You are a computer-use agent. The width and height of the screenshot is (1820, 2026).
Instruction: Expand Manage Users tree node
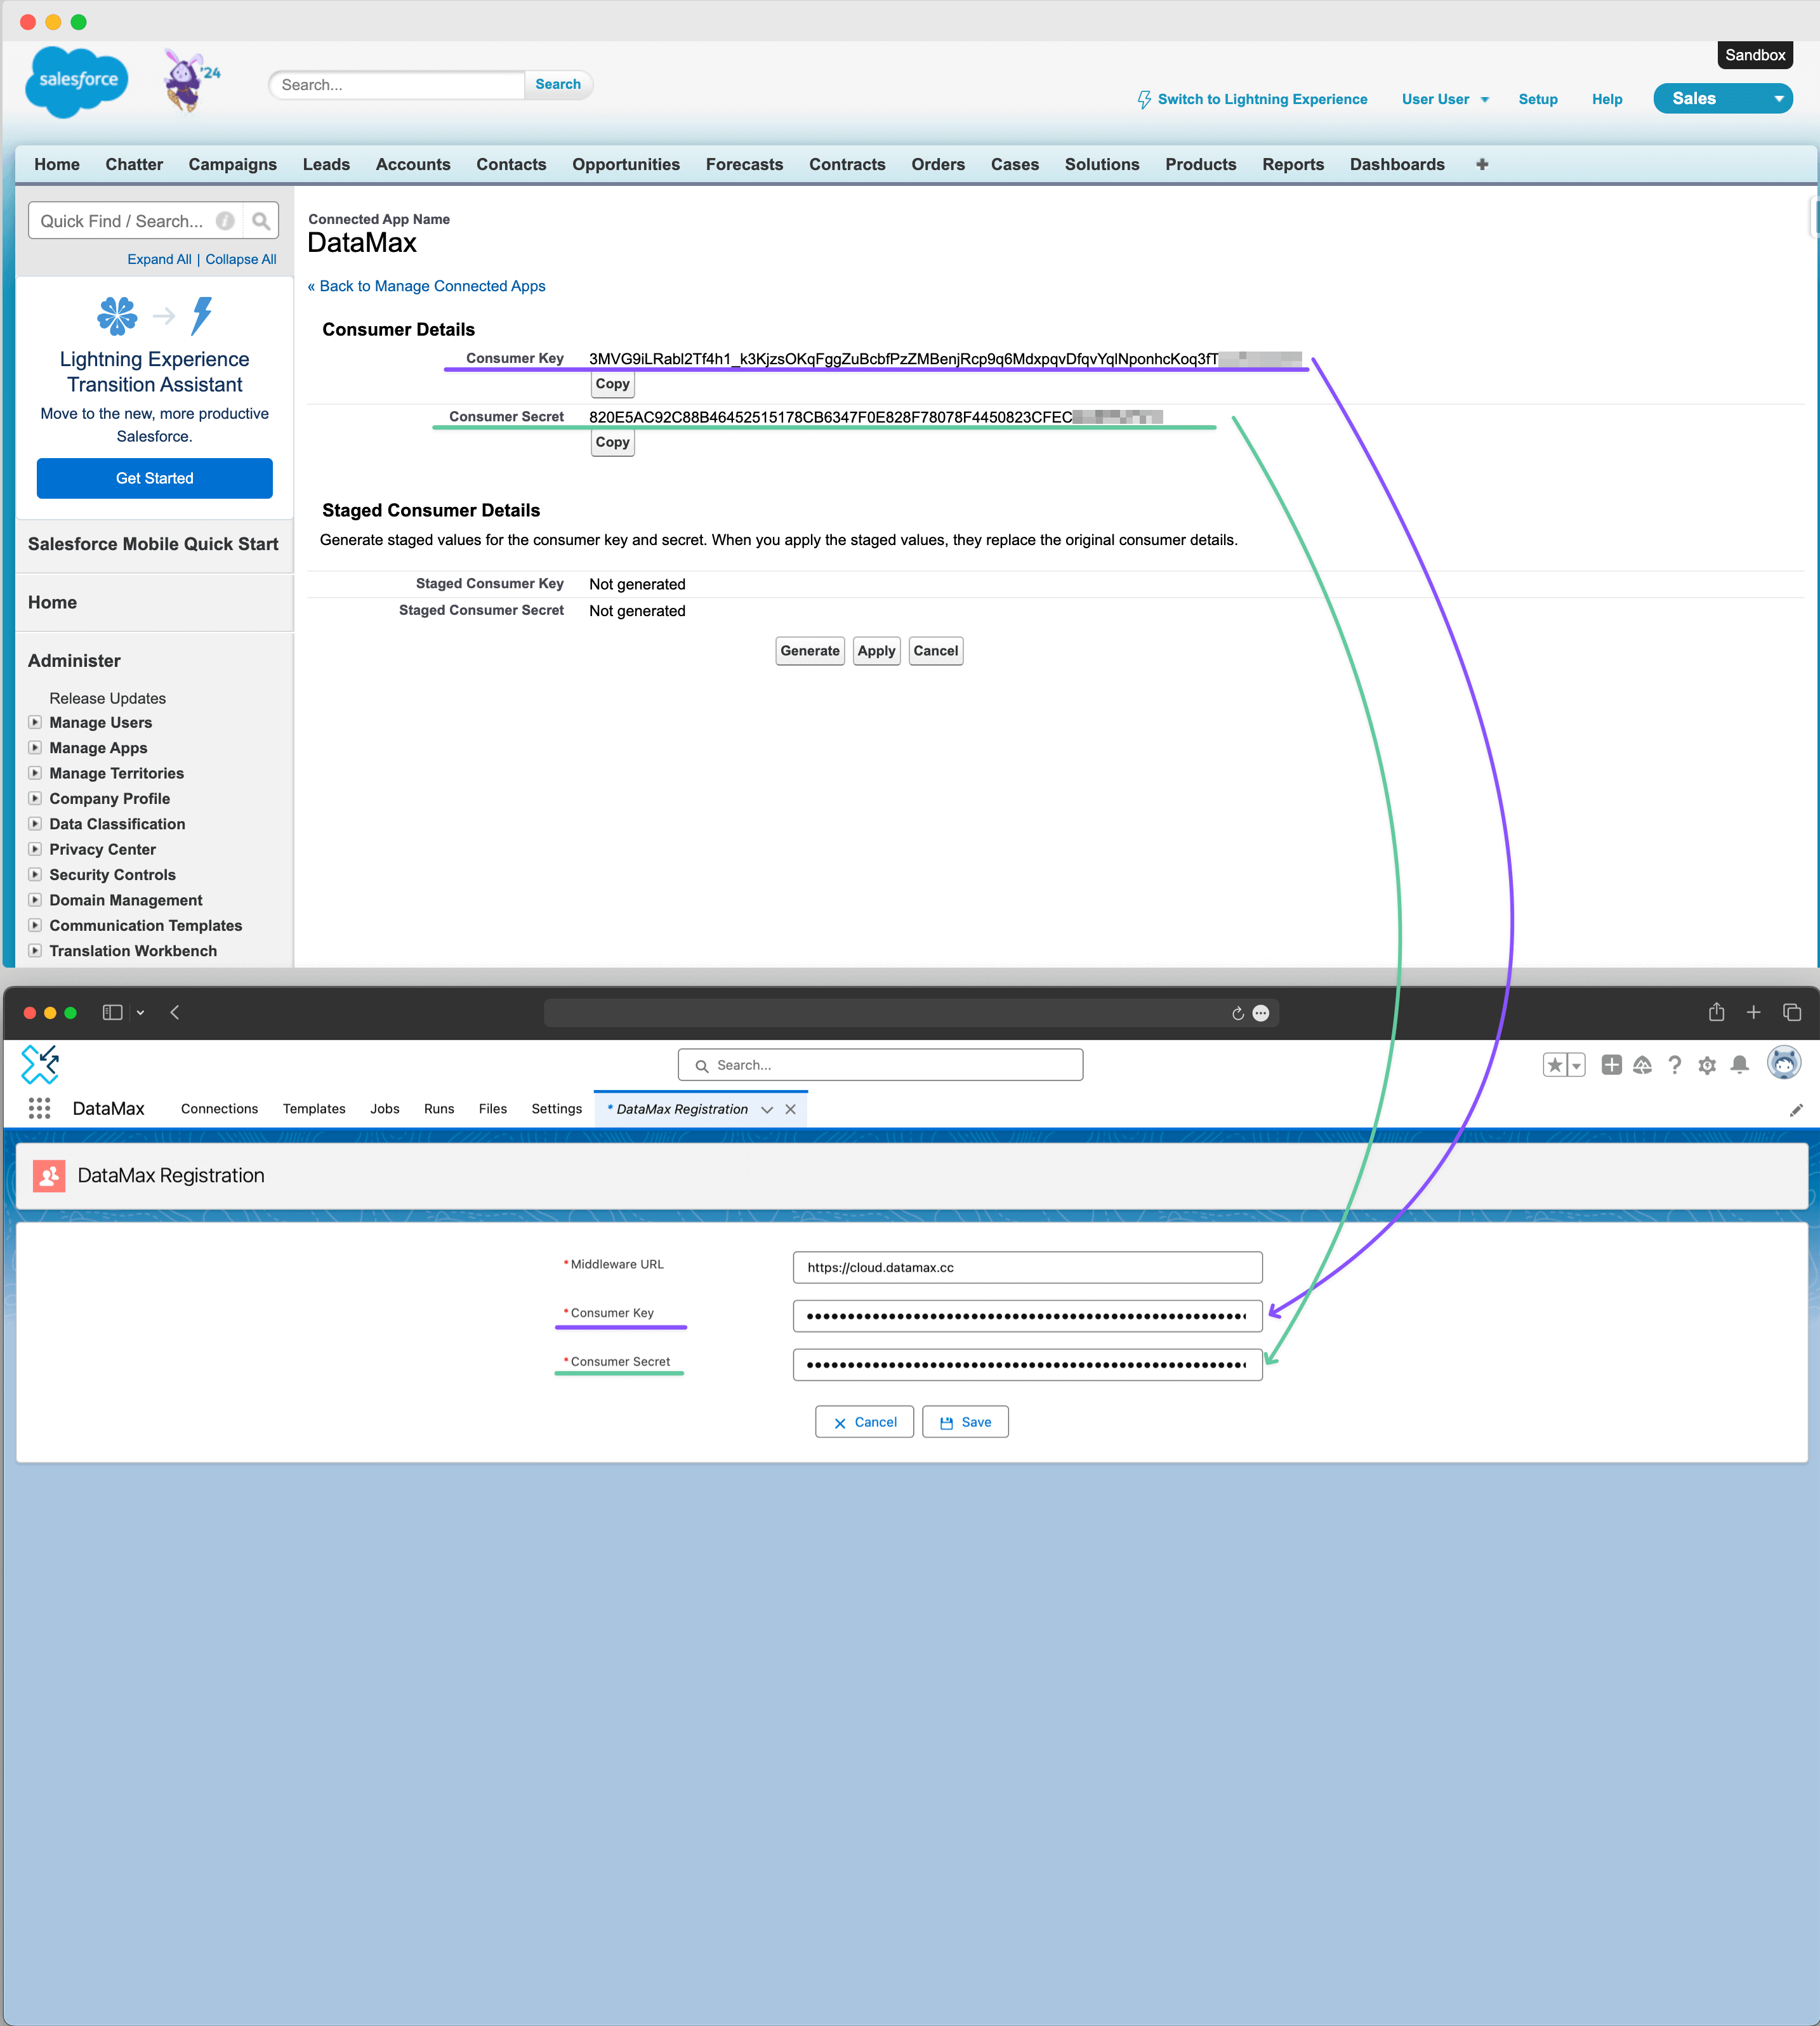[35, 722]
